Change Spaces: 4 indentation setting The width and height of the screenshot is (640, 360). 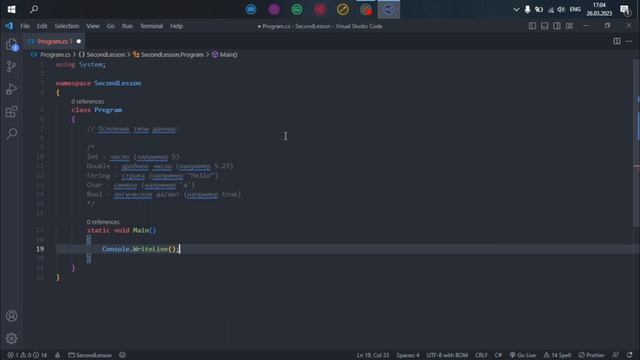tap(408, 355)
